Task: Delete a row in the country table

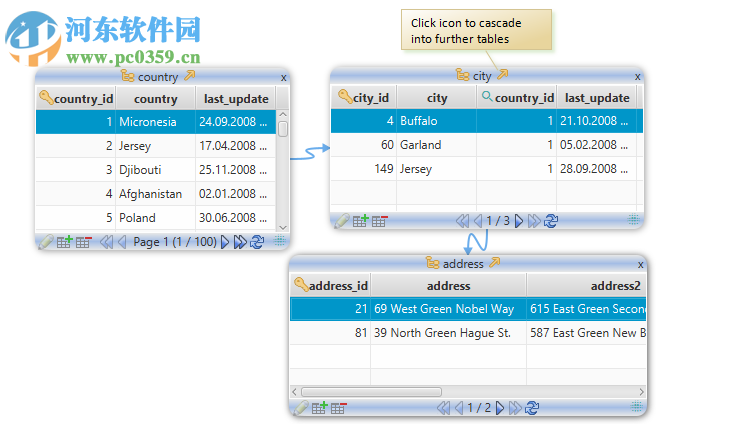Action: (83, 242)
